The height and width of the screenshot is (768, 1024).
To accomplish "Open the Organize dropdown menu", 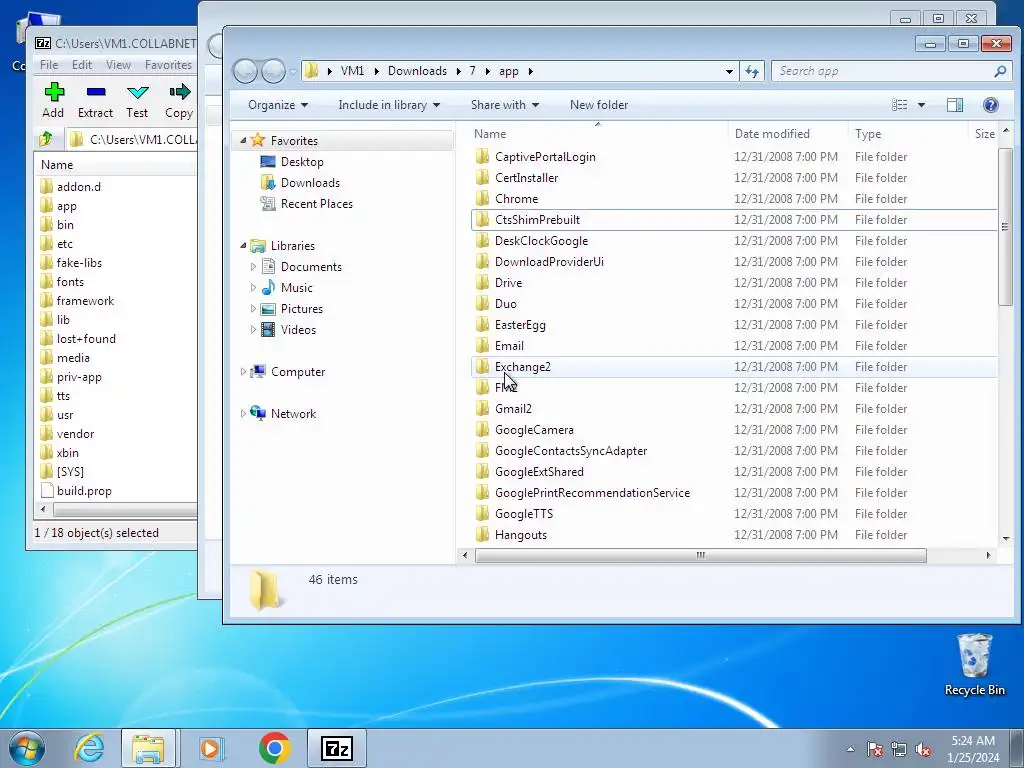I will pos(278,105).
